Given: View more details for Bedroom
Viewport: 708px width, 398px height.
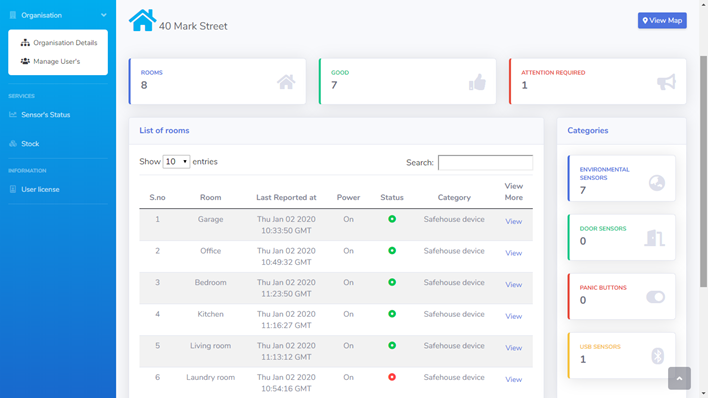Looking at the screenshot, I should (x=513, y=285).
